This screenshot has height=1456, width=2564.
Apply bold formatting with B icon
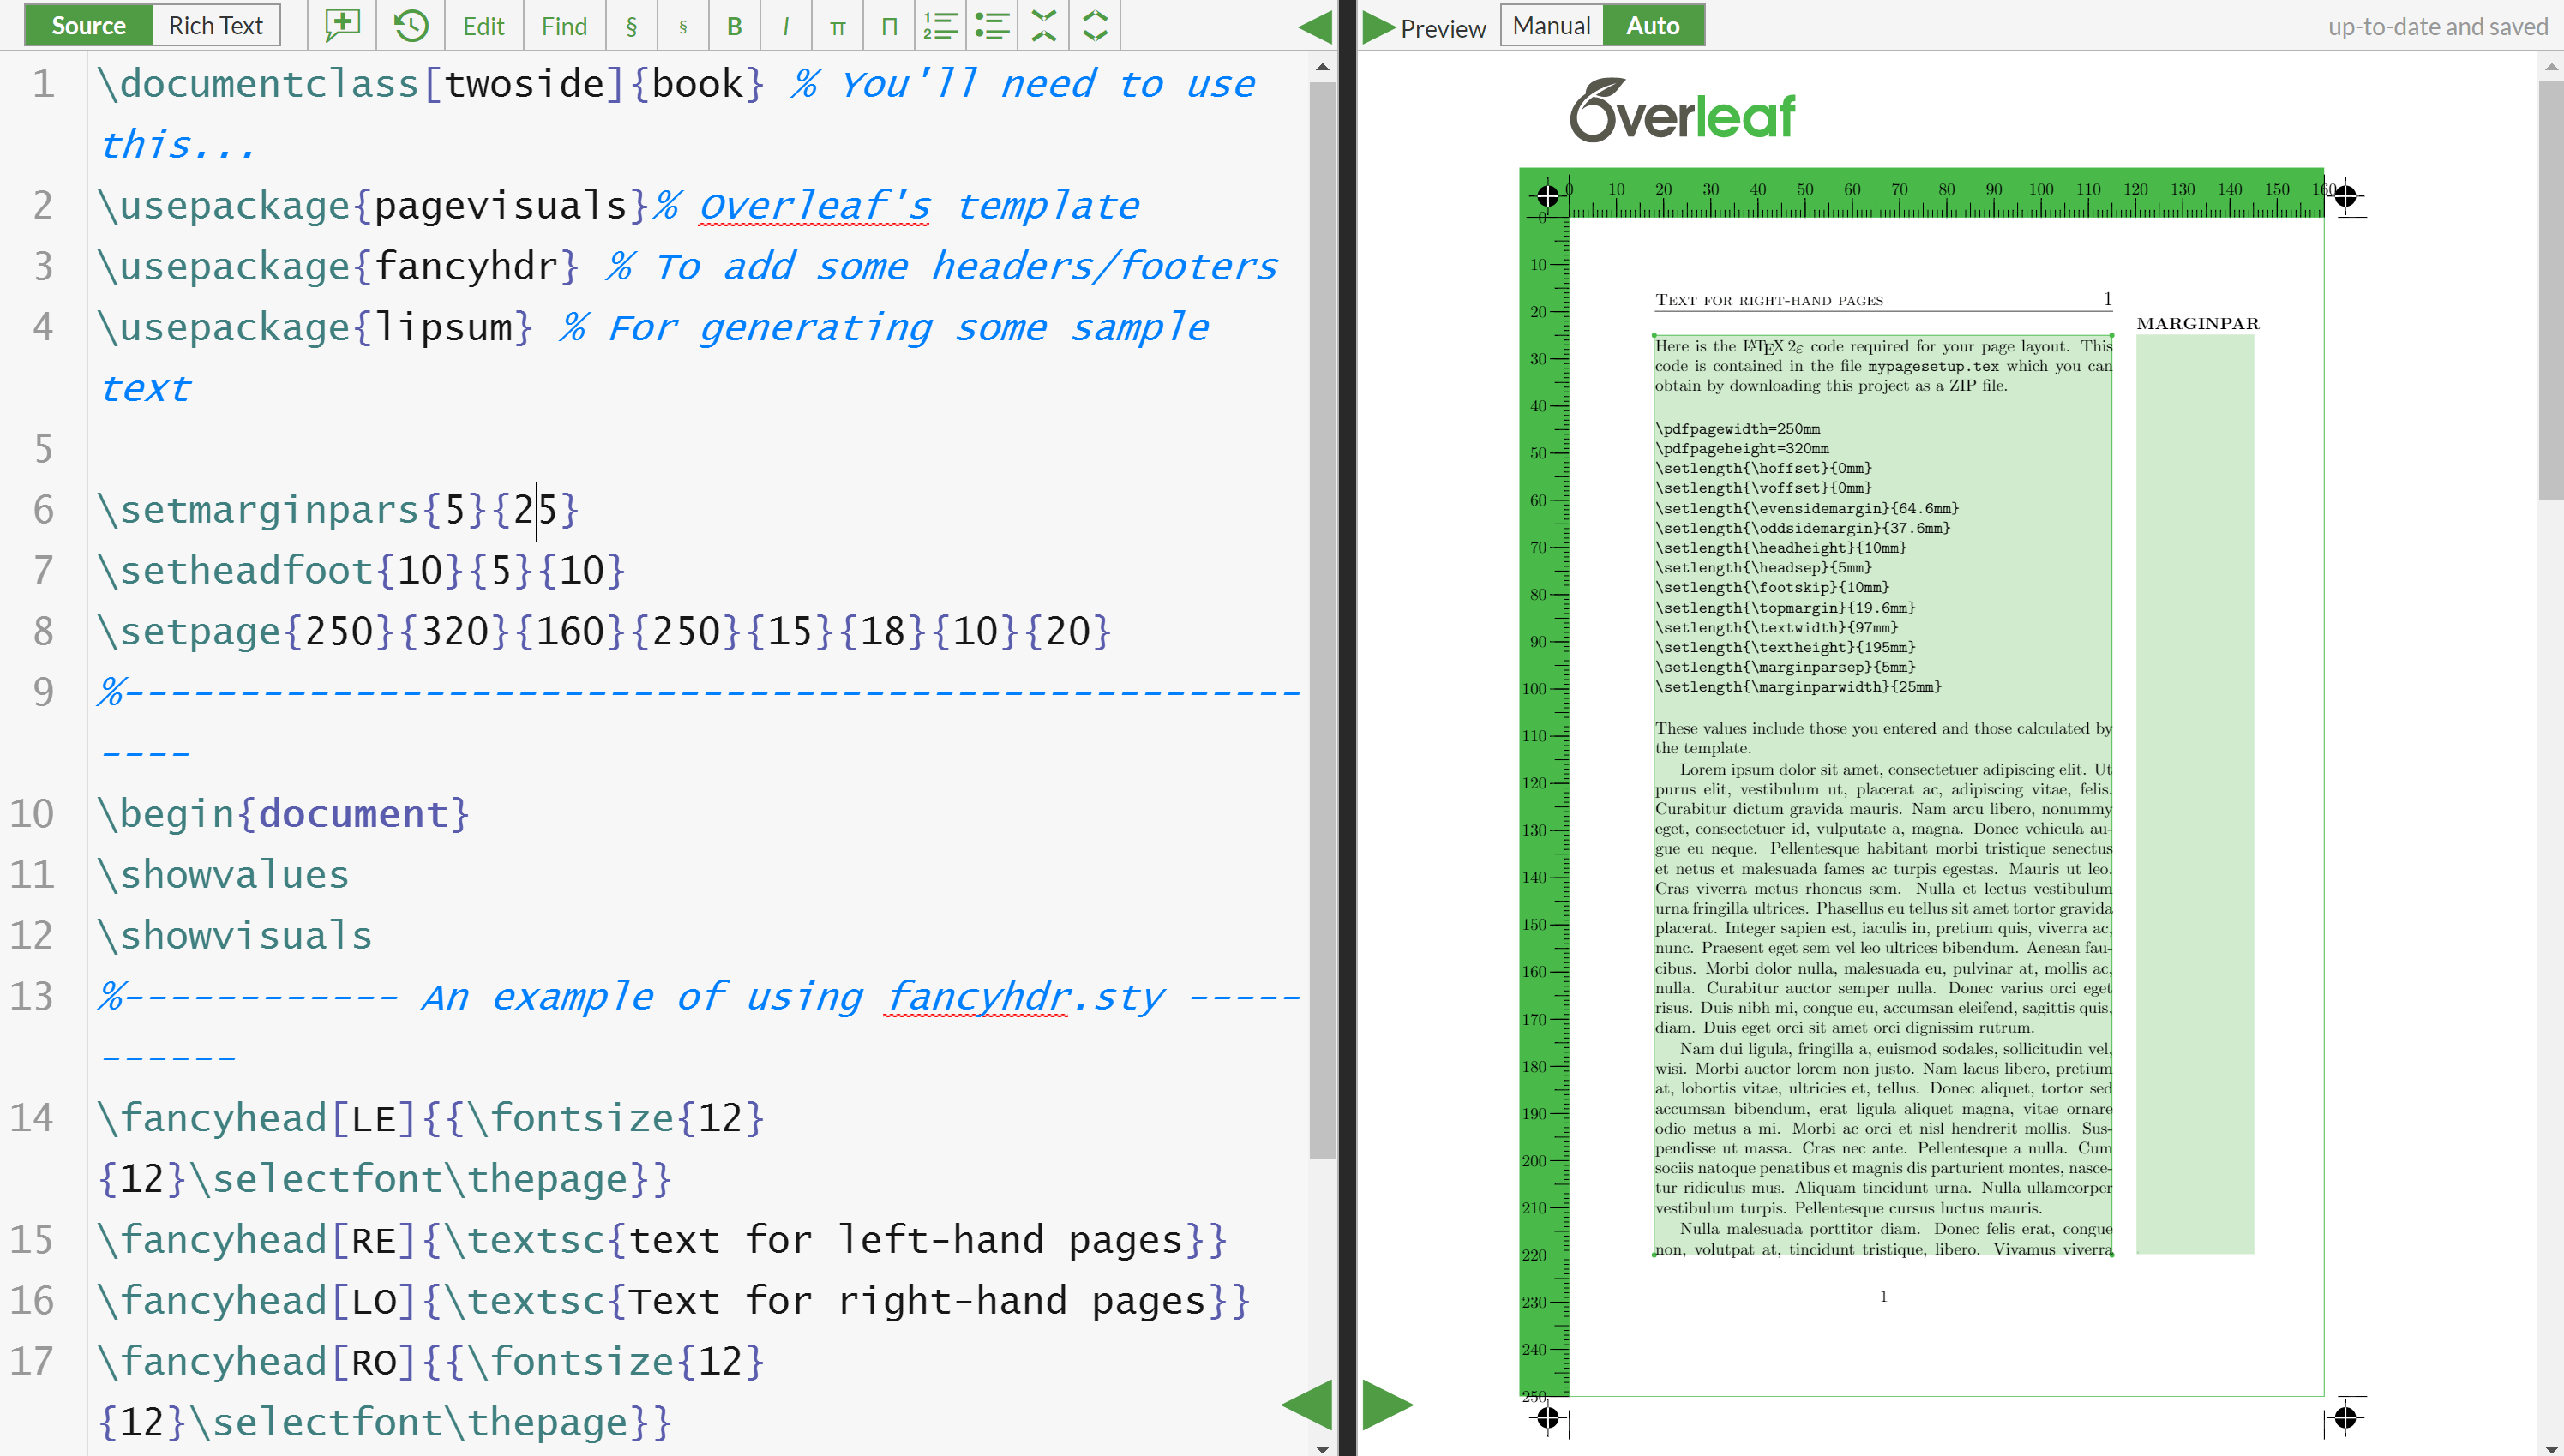point(734,25)
